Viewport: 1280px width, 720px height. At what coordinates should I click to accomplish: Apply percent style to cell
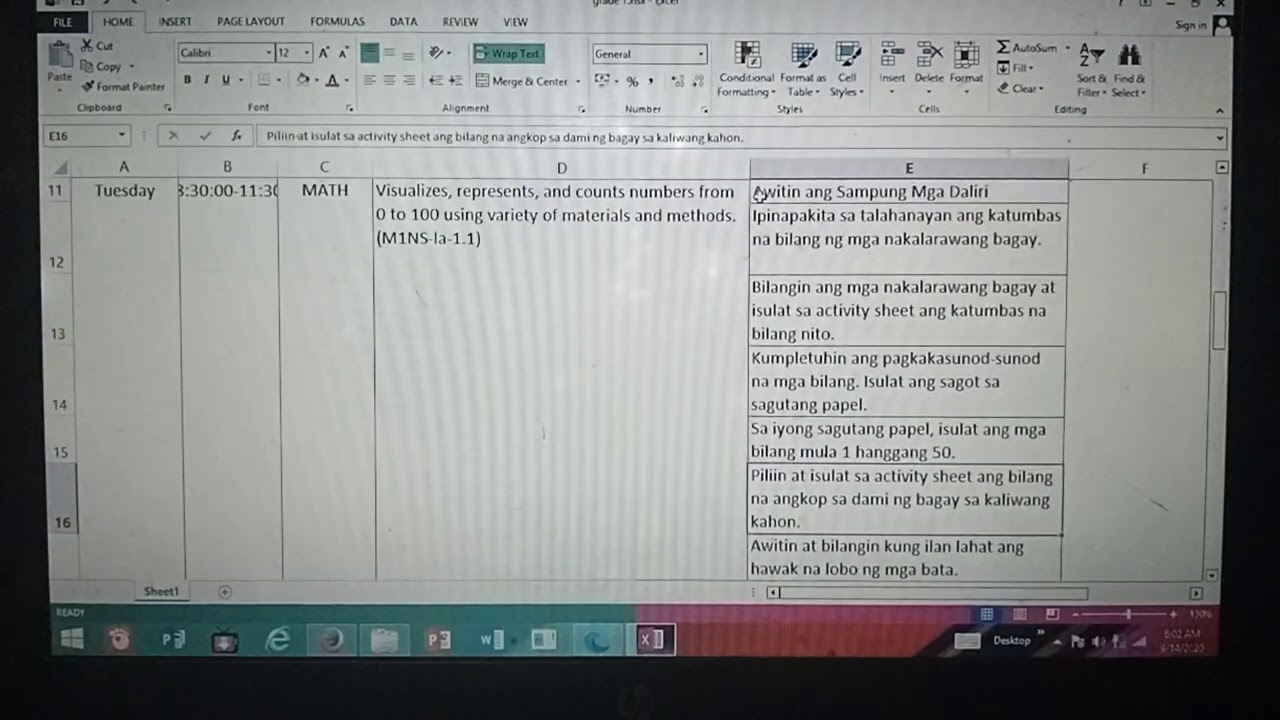pyautogui.click(x=632, y=82)
